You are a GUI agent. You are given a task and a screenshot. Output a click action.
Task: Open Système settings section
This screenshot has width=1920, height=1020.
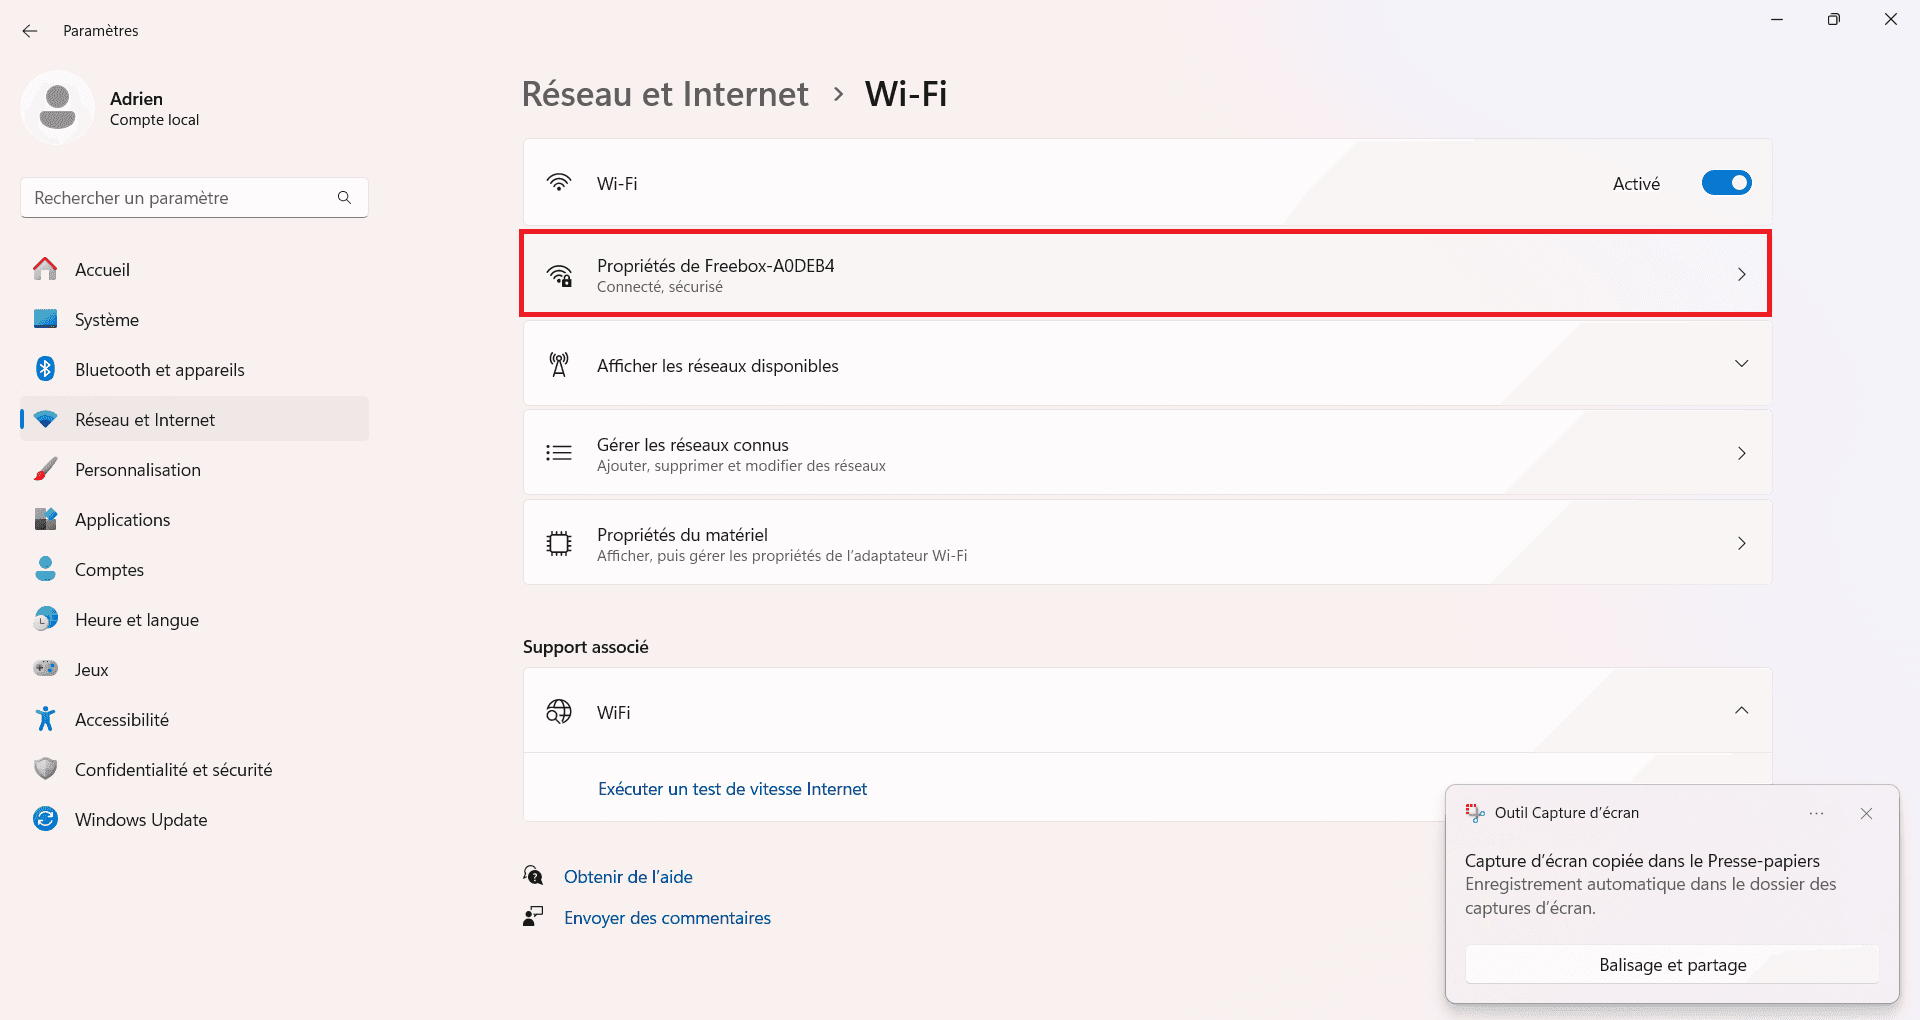tap(194, 319)
